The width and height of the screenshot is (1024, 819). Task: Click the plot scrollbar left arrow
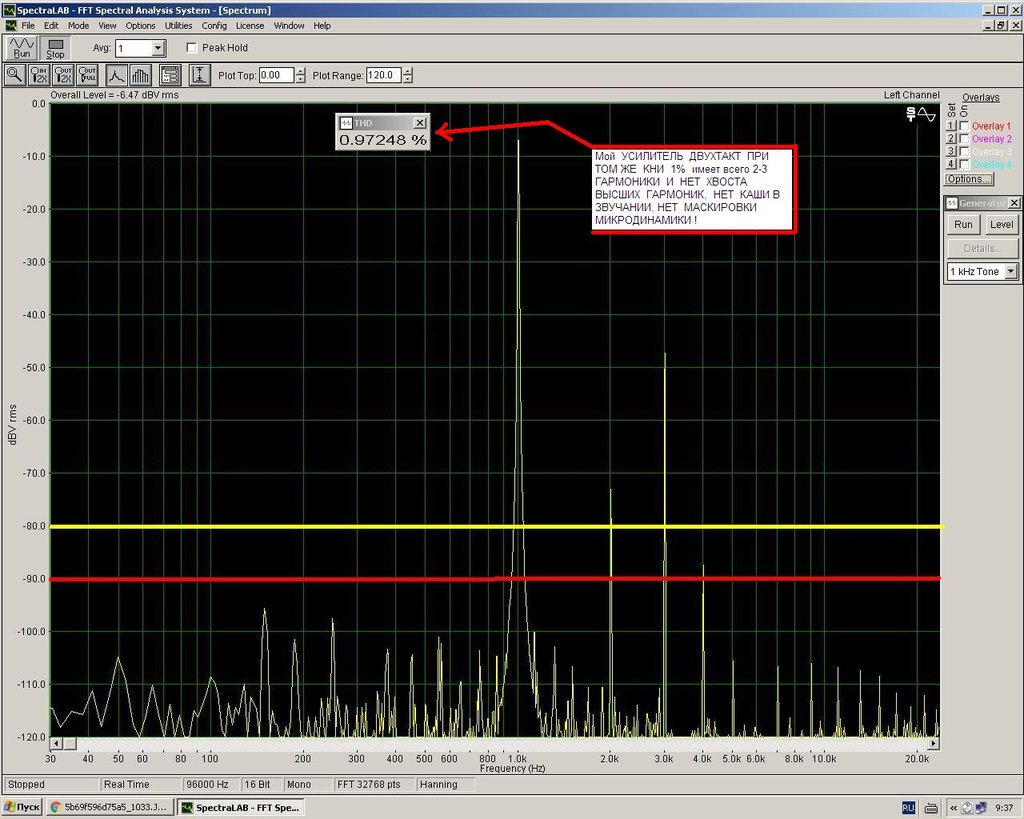click(x=57, y=743)
